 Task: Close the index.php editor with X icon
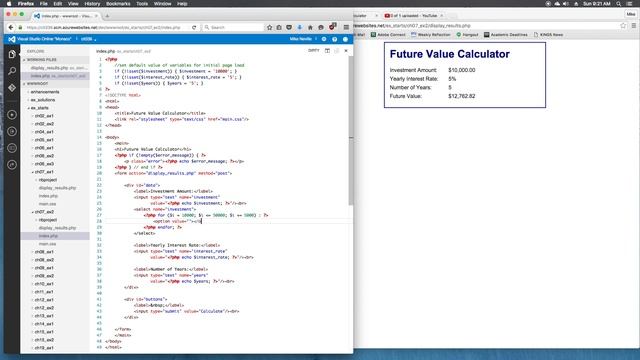(346, 51)
